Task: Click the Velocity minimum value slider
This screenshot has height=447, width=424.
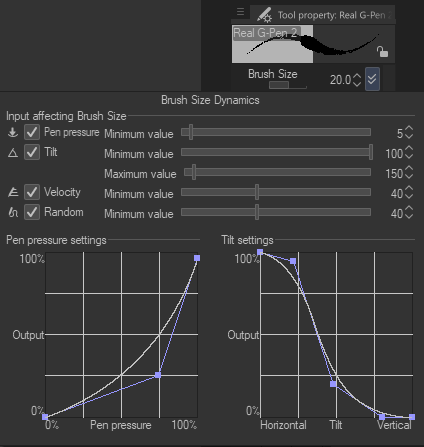Action: [276, 192]
